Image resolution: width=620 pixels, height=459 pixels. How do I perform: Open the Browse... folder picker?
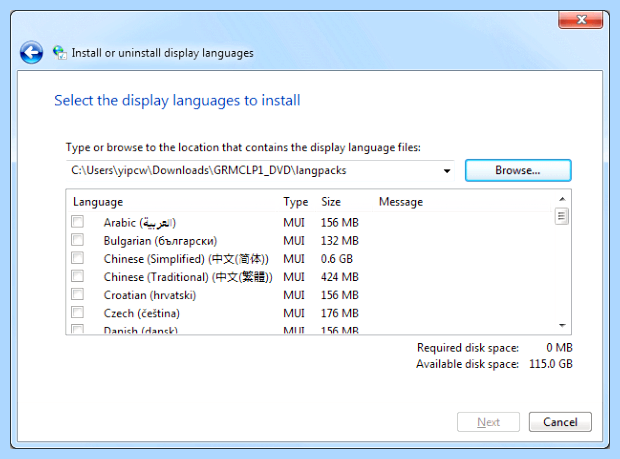[x=518, y=170]
